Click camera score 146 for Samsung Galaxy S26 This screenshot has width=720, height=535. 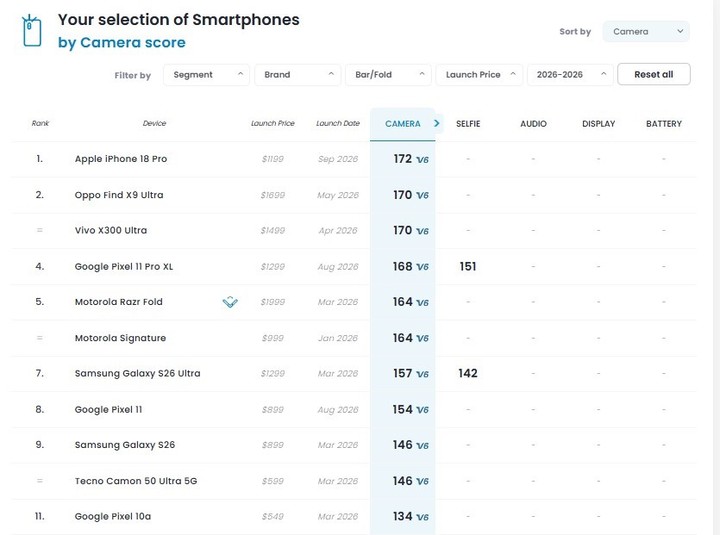(x=403, y=445)
